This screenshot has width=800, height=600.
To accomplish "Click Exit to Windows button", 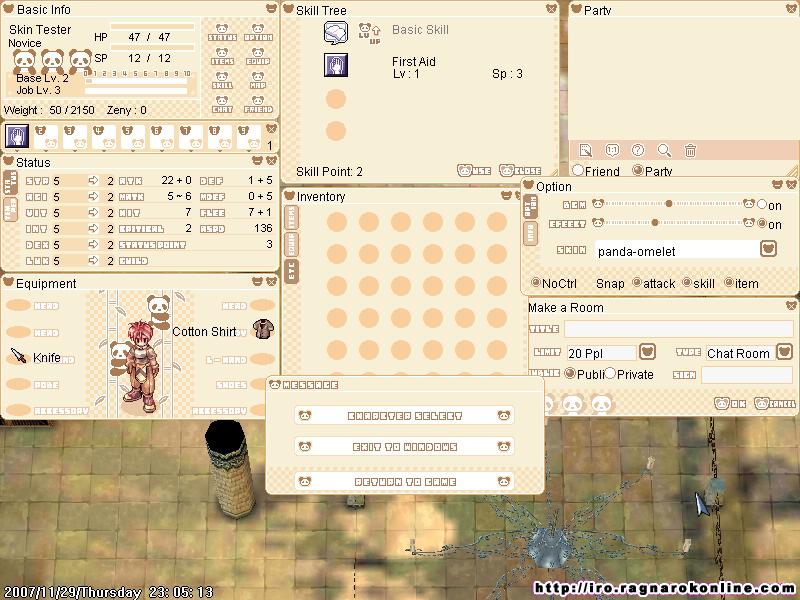I will [404, 447].
